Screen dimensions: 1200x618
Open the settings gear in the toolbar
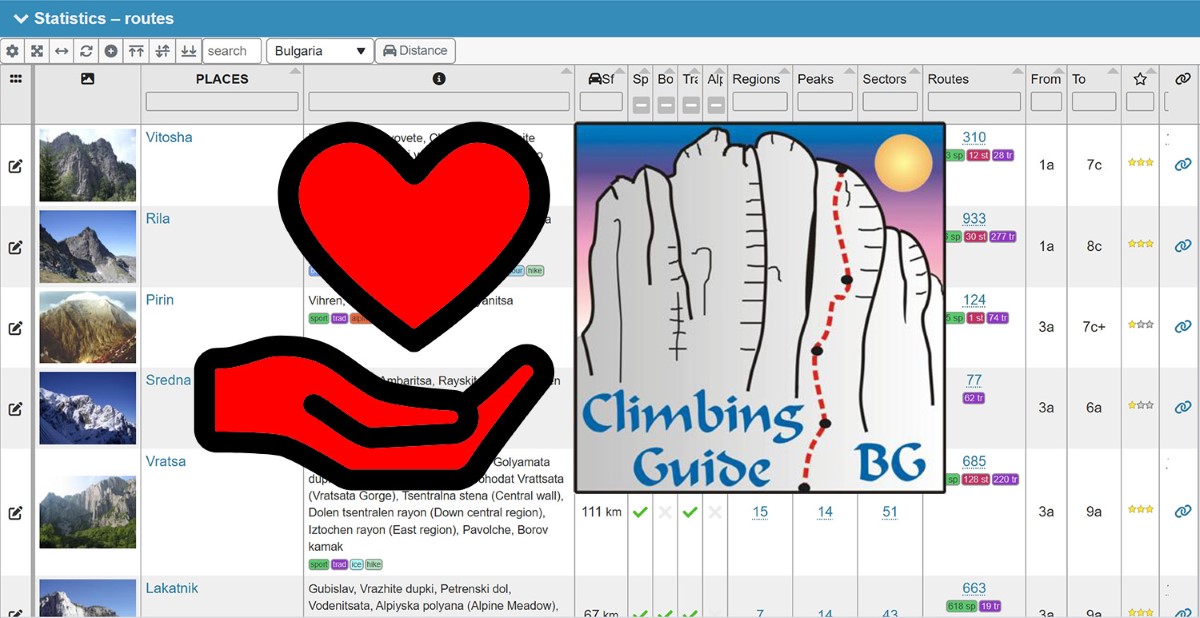[x=12, y=51]
